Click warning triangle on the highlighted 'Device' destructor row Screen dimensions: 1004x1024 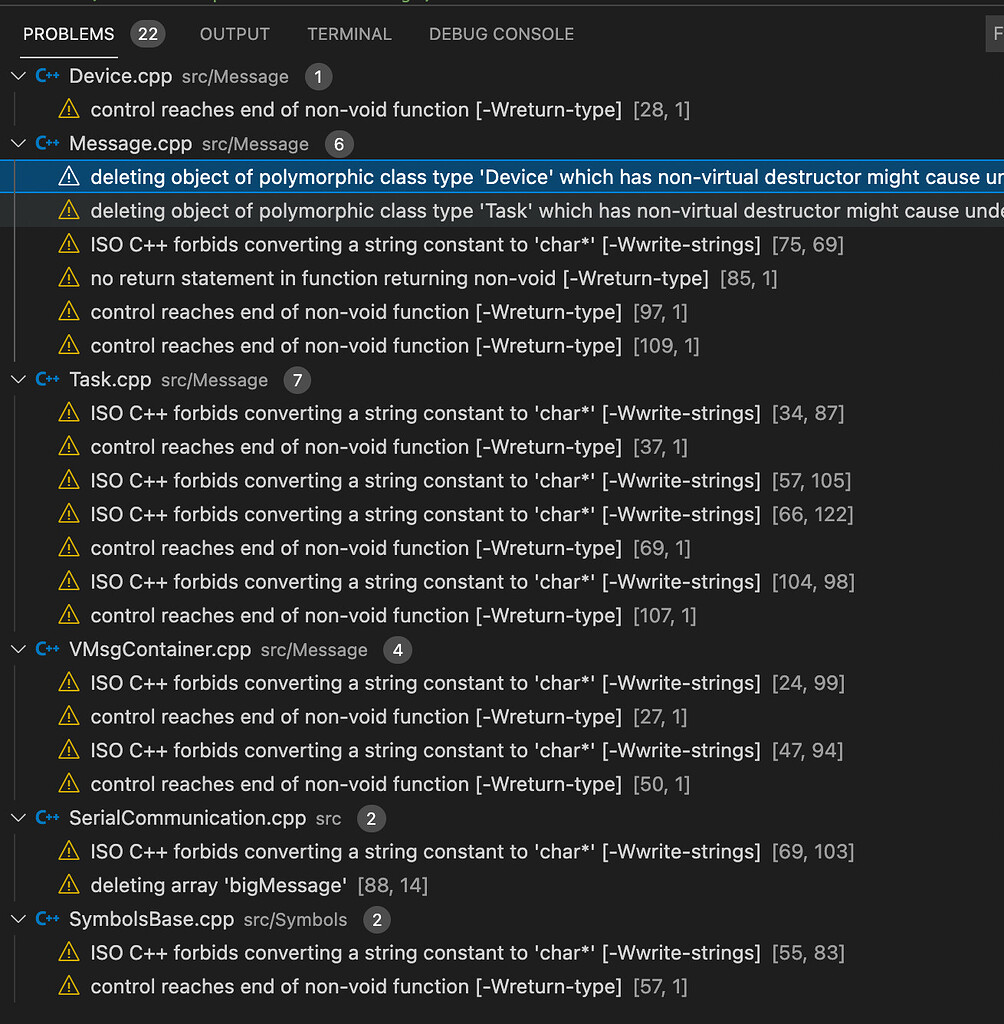(69, 176)
